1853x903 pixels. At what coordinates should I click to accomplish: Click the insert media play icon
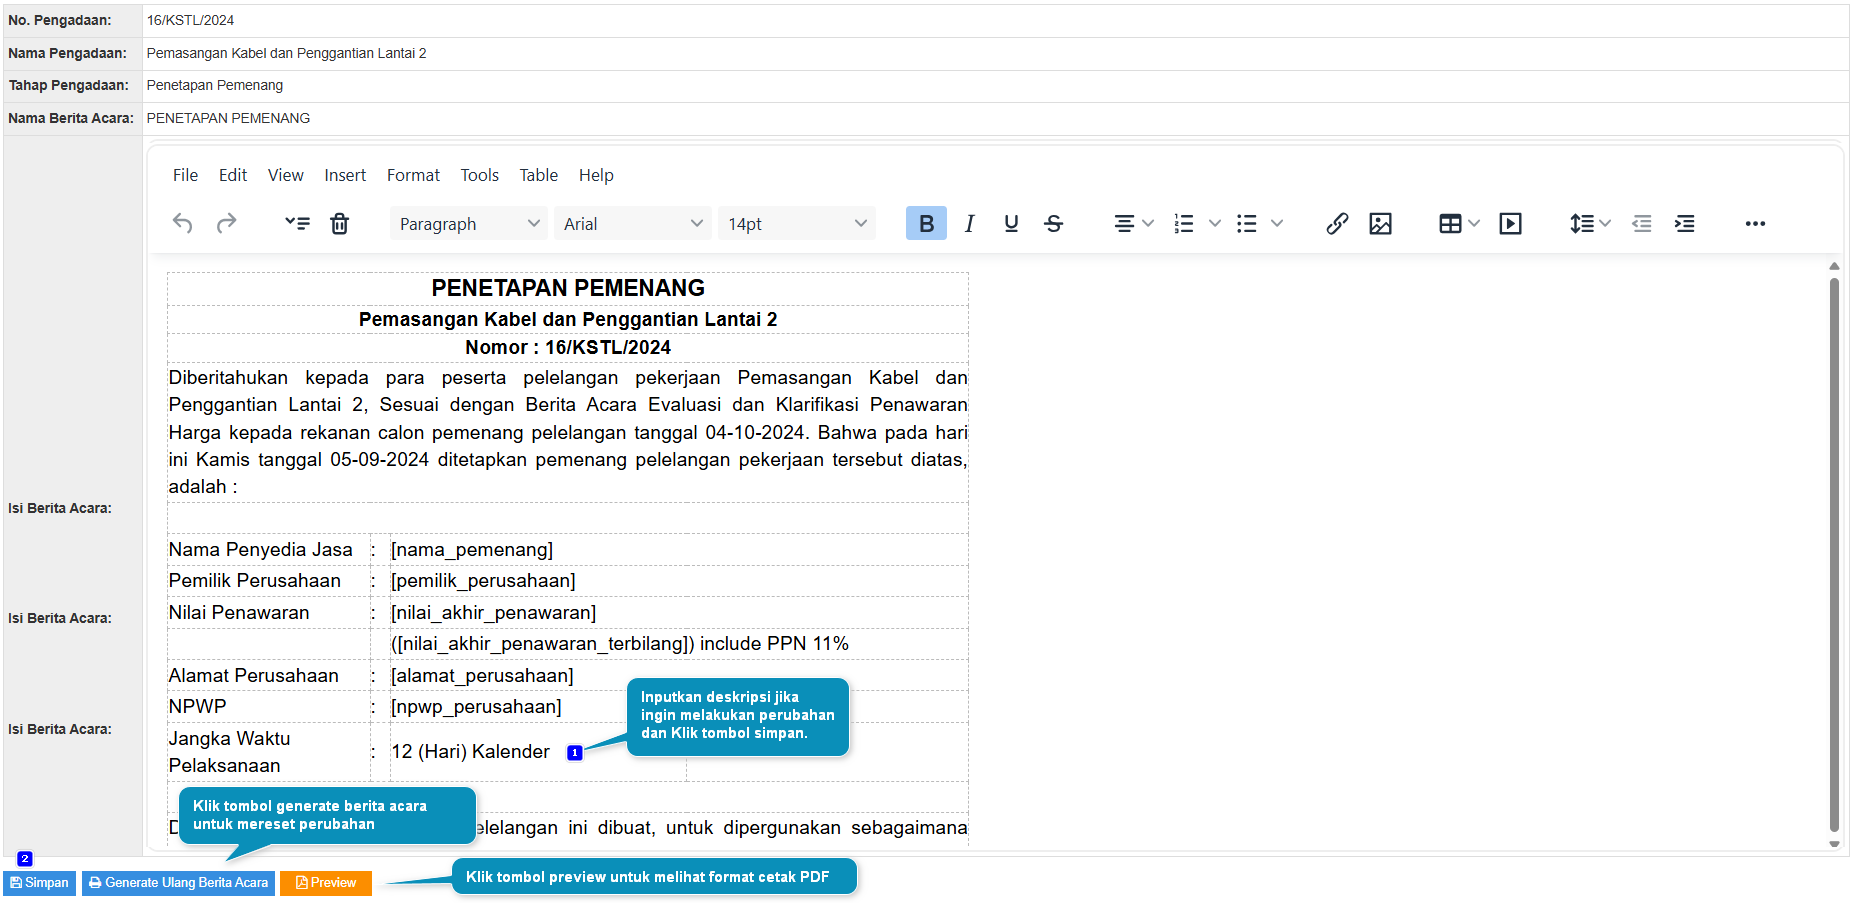[x=1510, y=223]
